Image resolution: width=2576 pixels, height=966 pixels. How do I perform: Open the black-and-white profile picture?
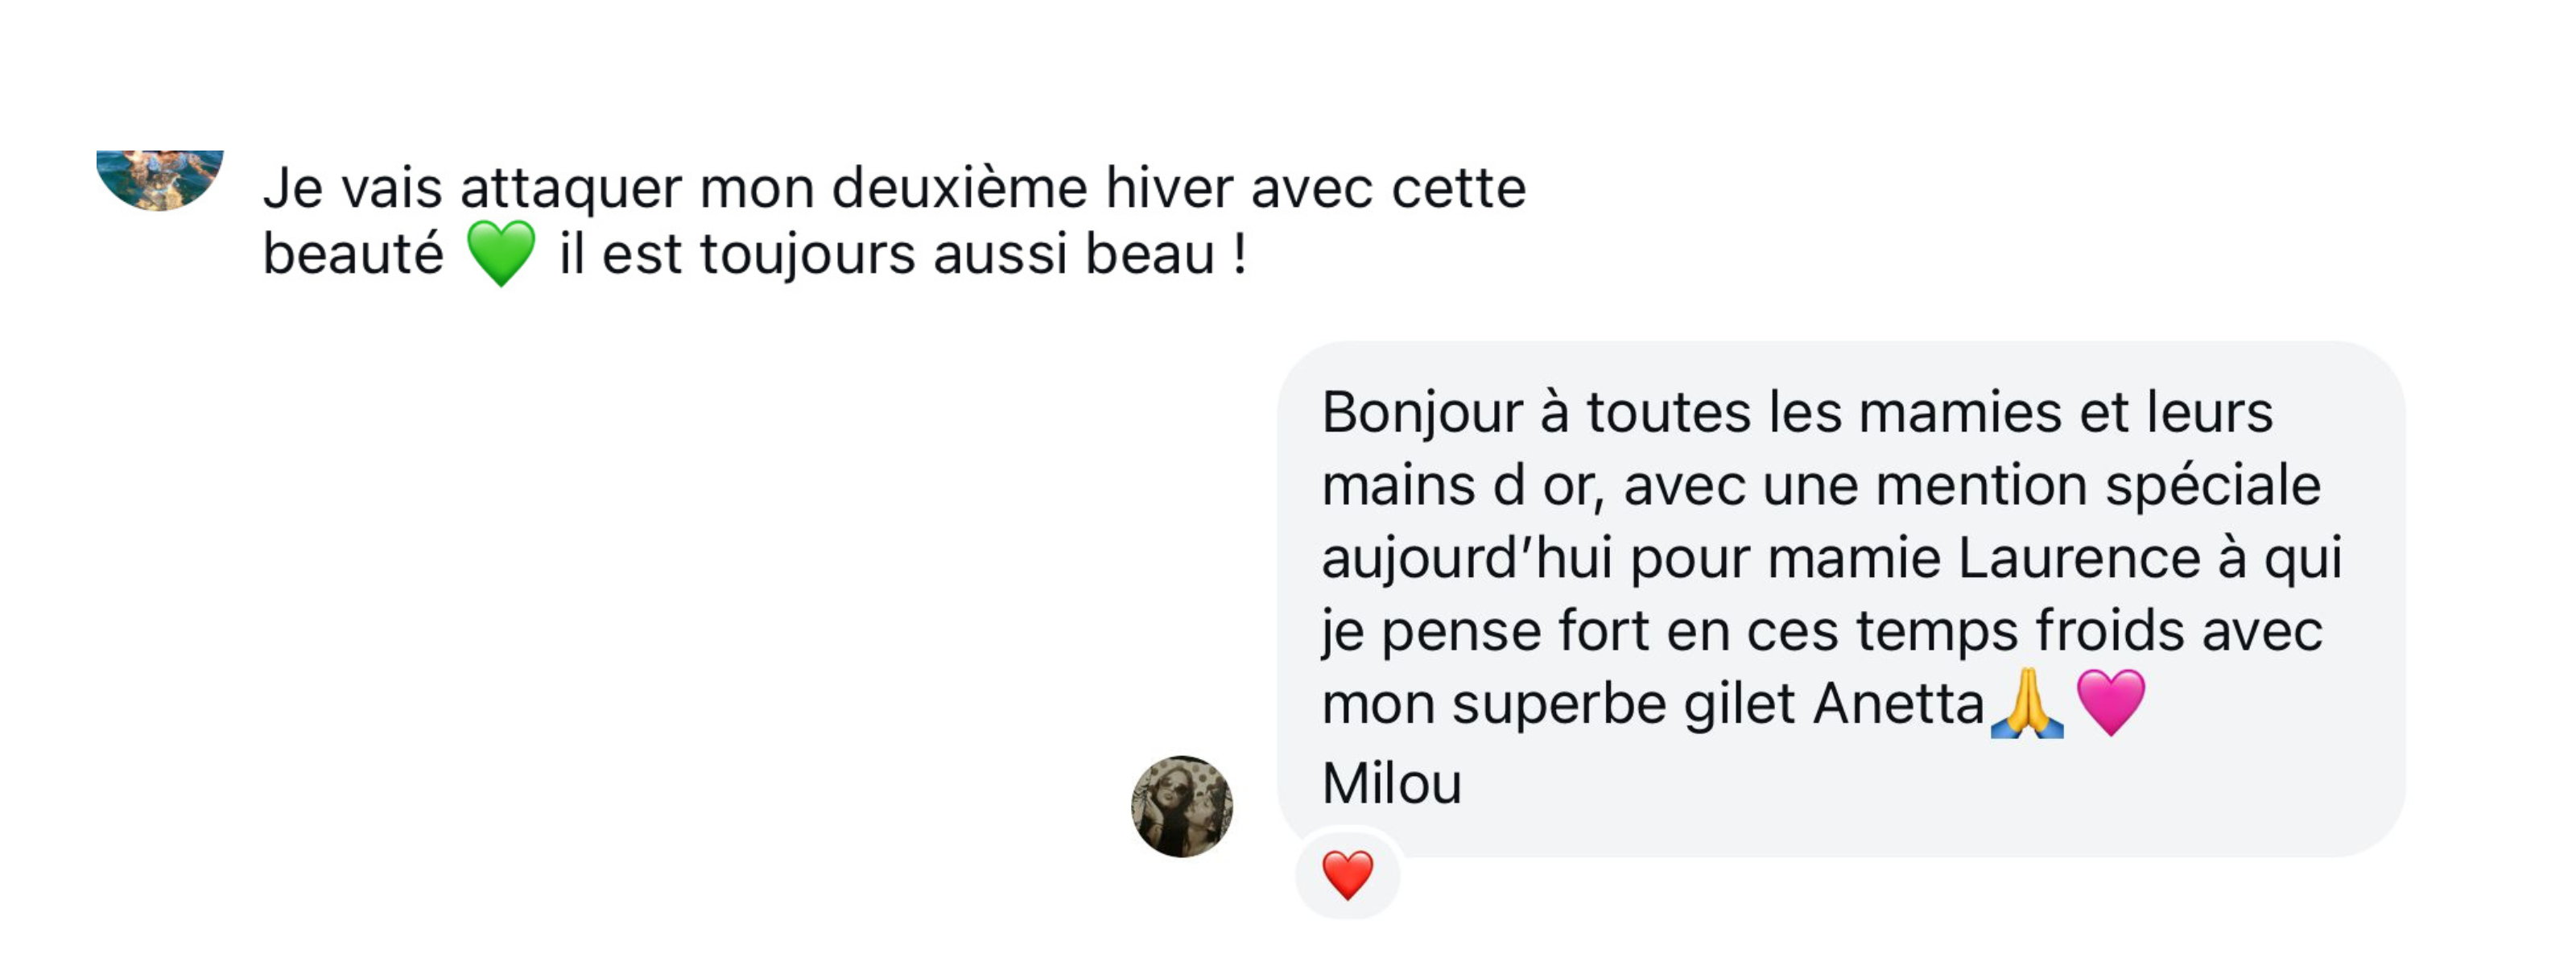[1181, 806]
